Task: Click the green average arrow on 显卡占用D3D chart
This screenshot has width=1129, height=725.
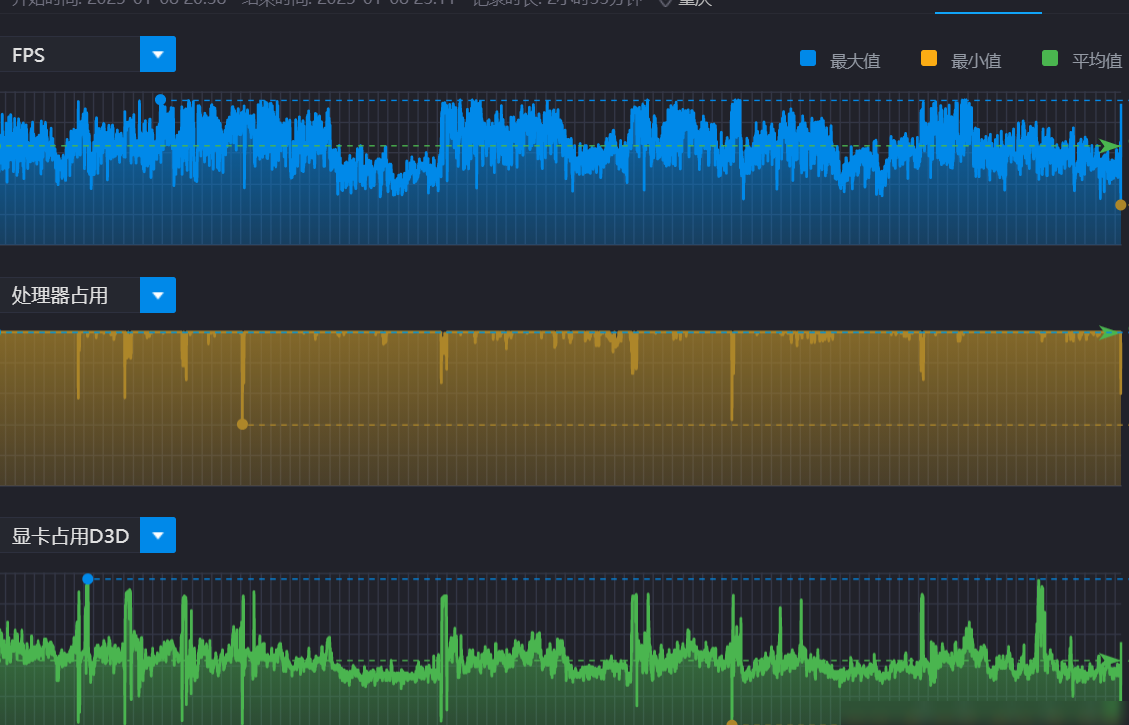Action: click(x=1110, y=659)
